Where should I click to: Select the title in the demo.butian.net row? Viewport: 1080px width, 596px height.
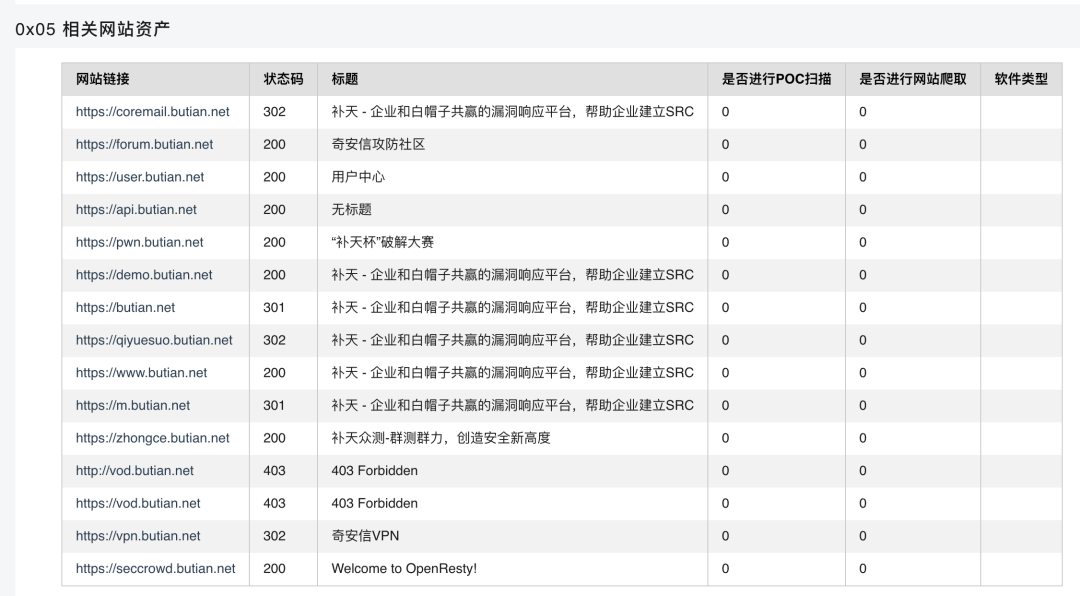[x=512, y=275]
